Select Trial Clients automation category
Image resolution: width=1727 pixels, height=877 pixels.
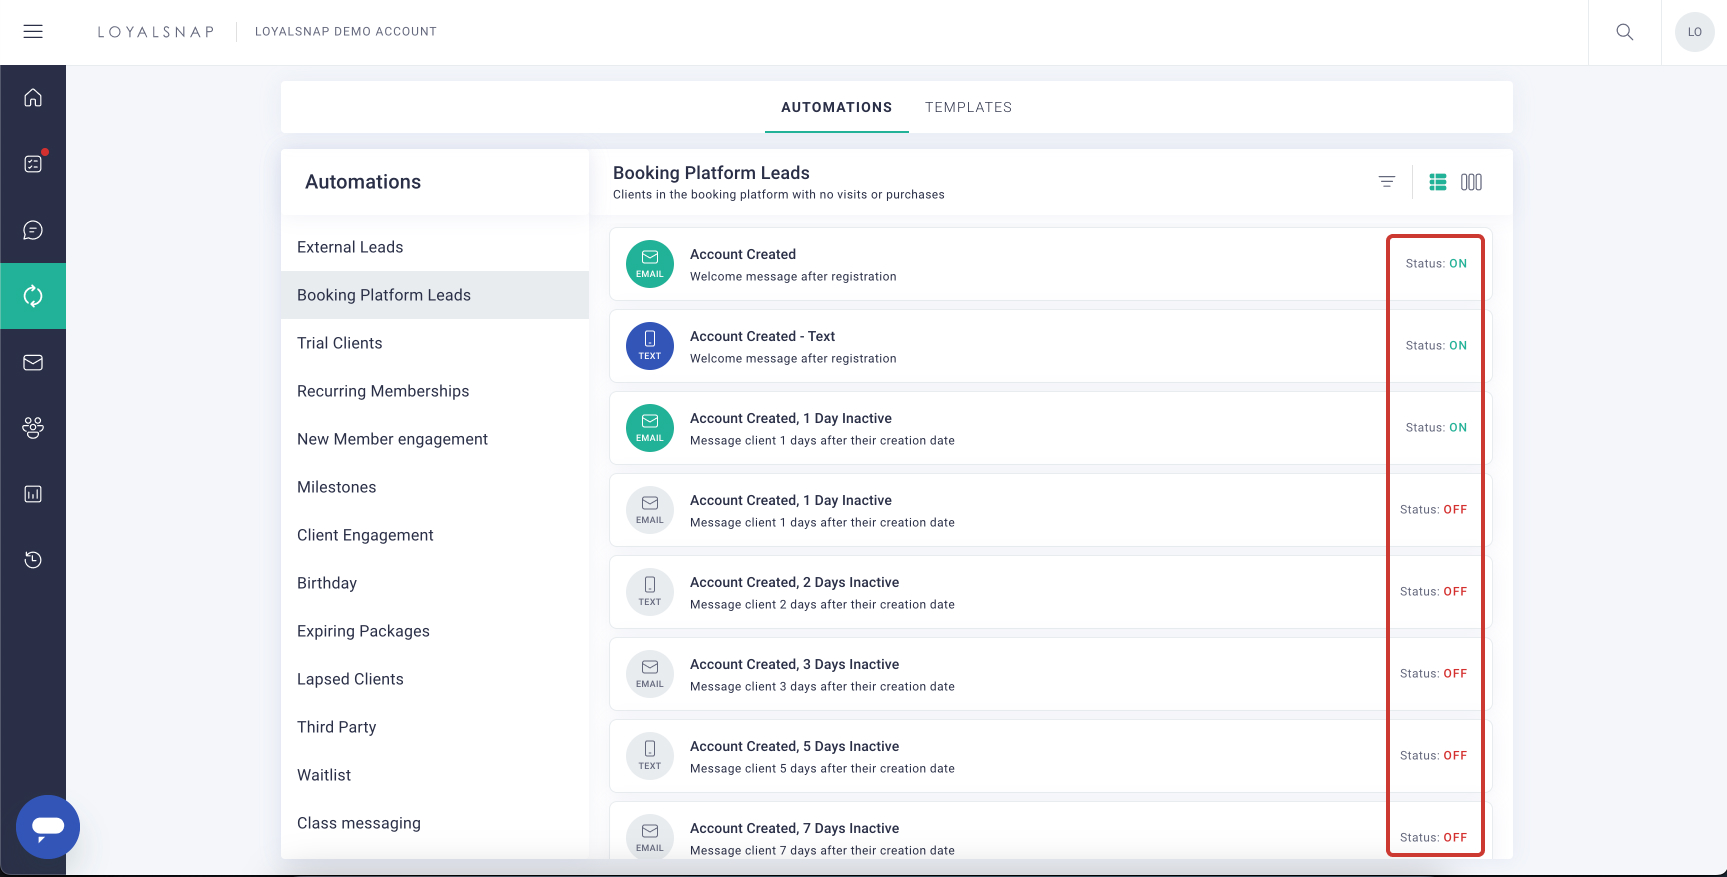(x=340, y=343)
